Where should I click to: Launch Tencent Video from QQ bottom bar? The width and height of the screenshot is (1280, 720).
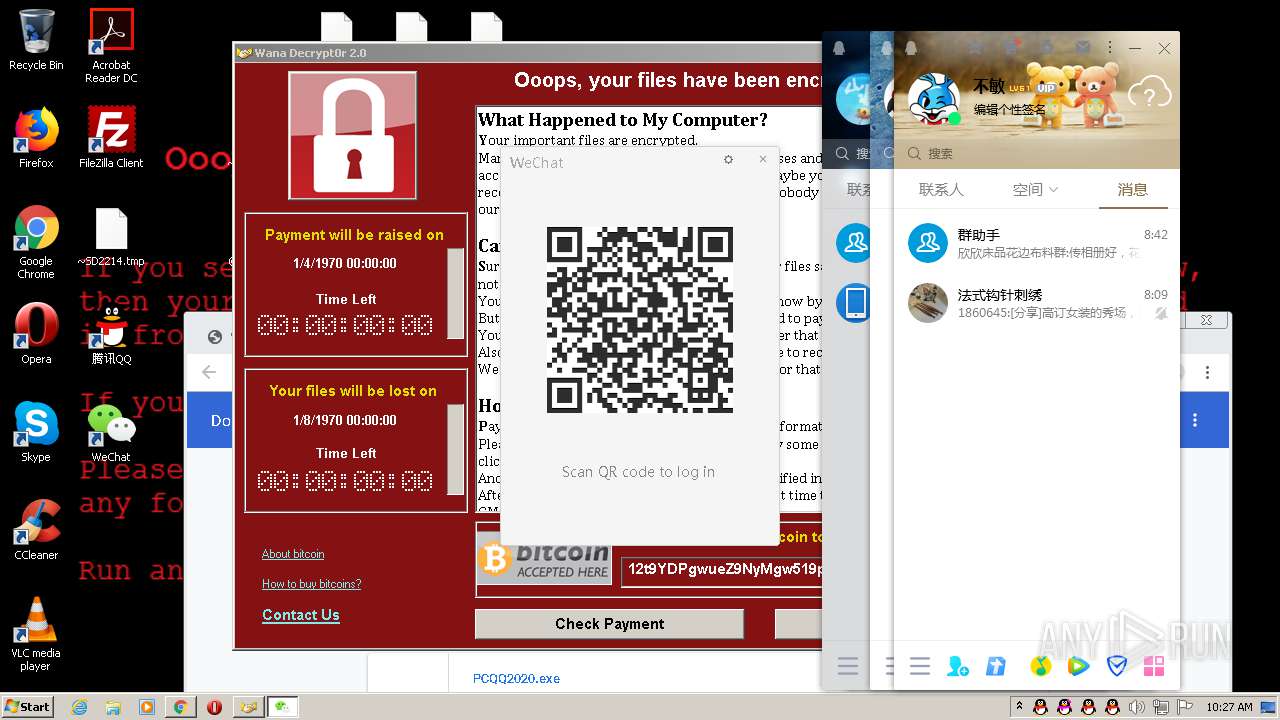[x=1078, y=666]
